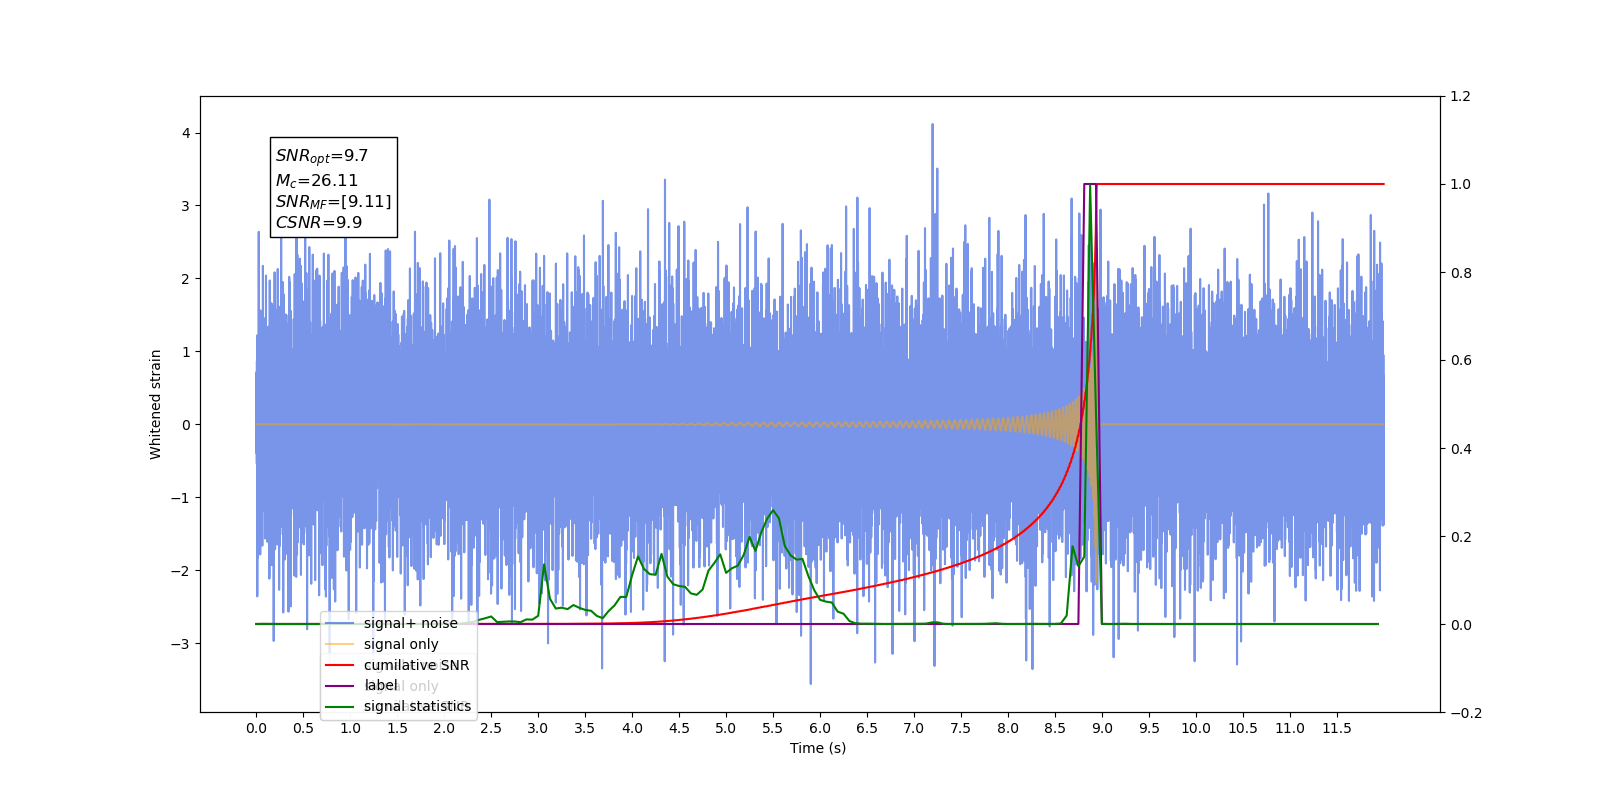Click the green signal statistics bump near 5.5 s
This screenshot has width=1600, height=800.
[773, 512]
